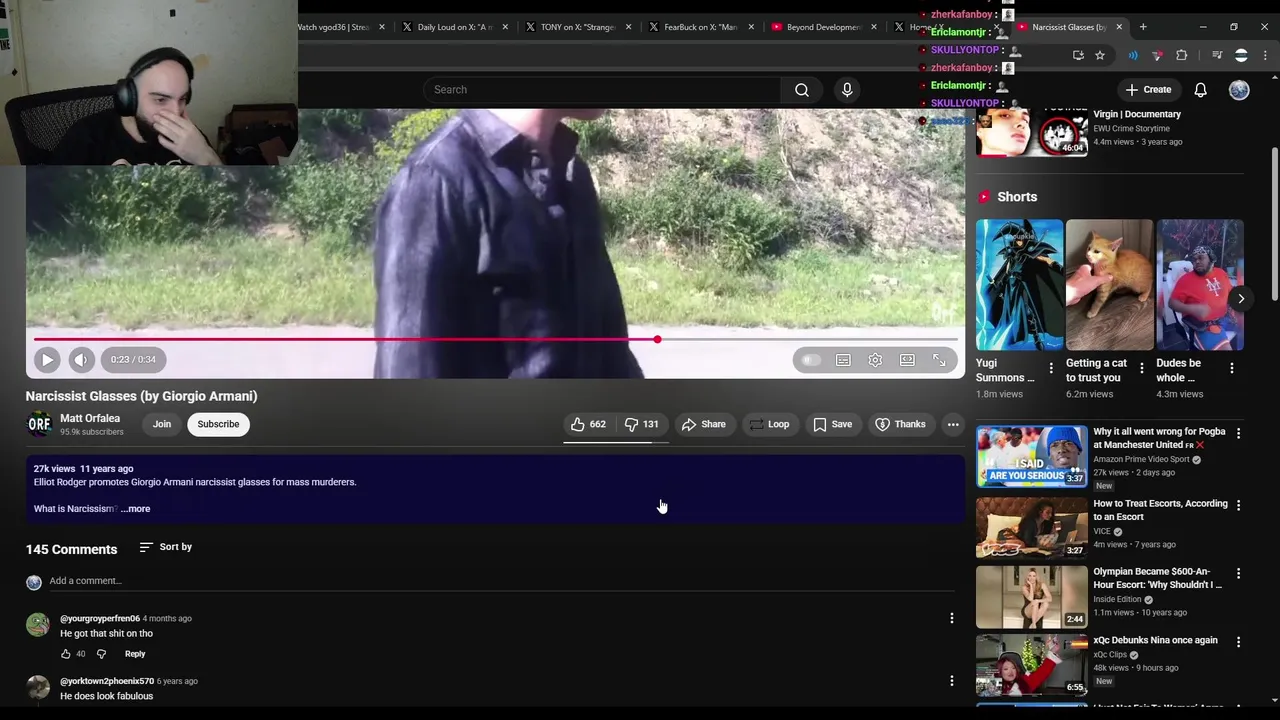Open the Pogba Manchester United video
This screenshot has height=720, width=1280.
(x=1031, y=457)
